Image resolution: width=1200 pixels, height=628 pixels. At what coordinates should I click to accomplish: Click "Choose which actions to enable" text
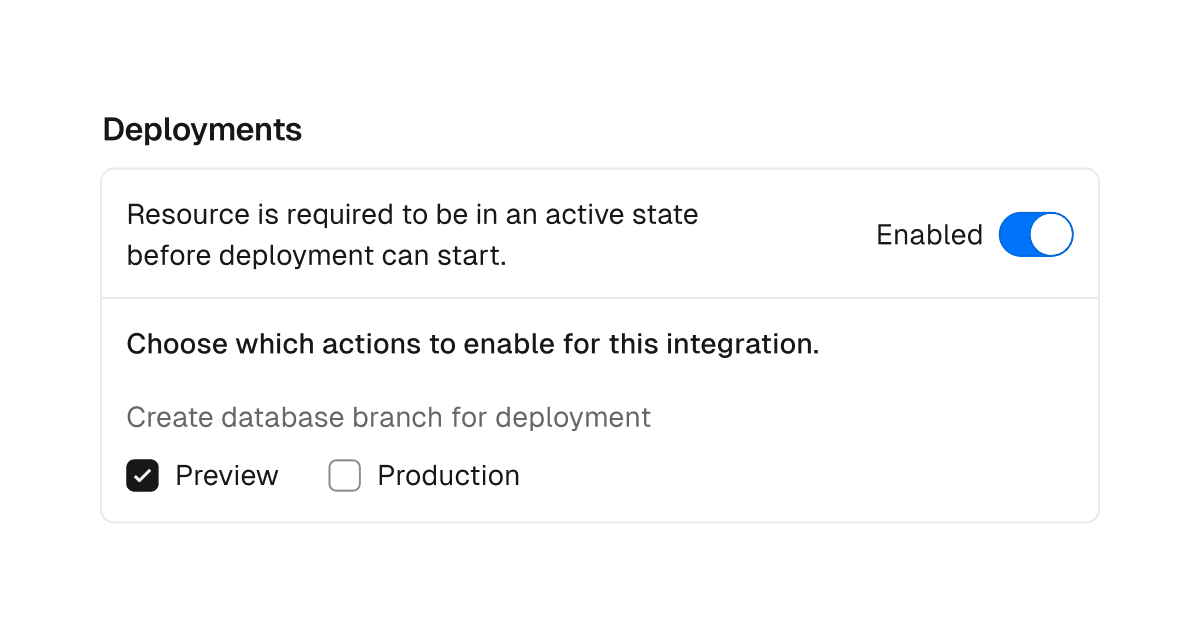pyautogui.click(x=472, y=345)
